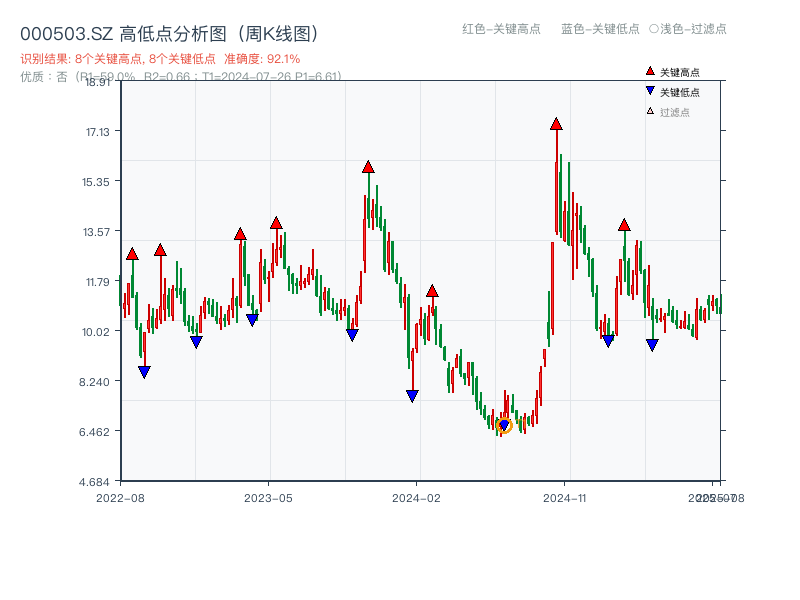Click the highest red triangle marker near 17.13 peak
Image resolution: width=800 pixels, height=600 pixels.
(556, 124)
